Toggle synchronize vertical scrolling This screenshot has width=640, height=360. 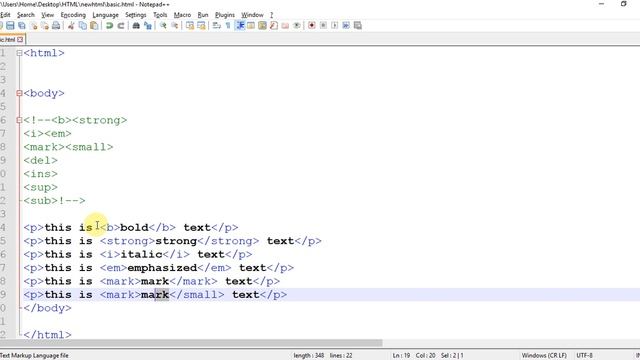(190, 26)
